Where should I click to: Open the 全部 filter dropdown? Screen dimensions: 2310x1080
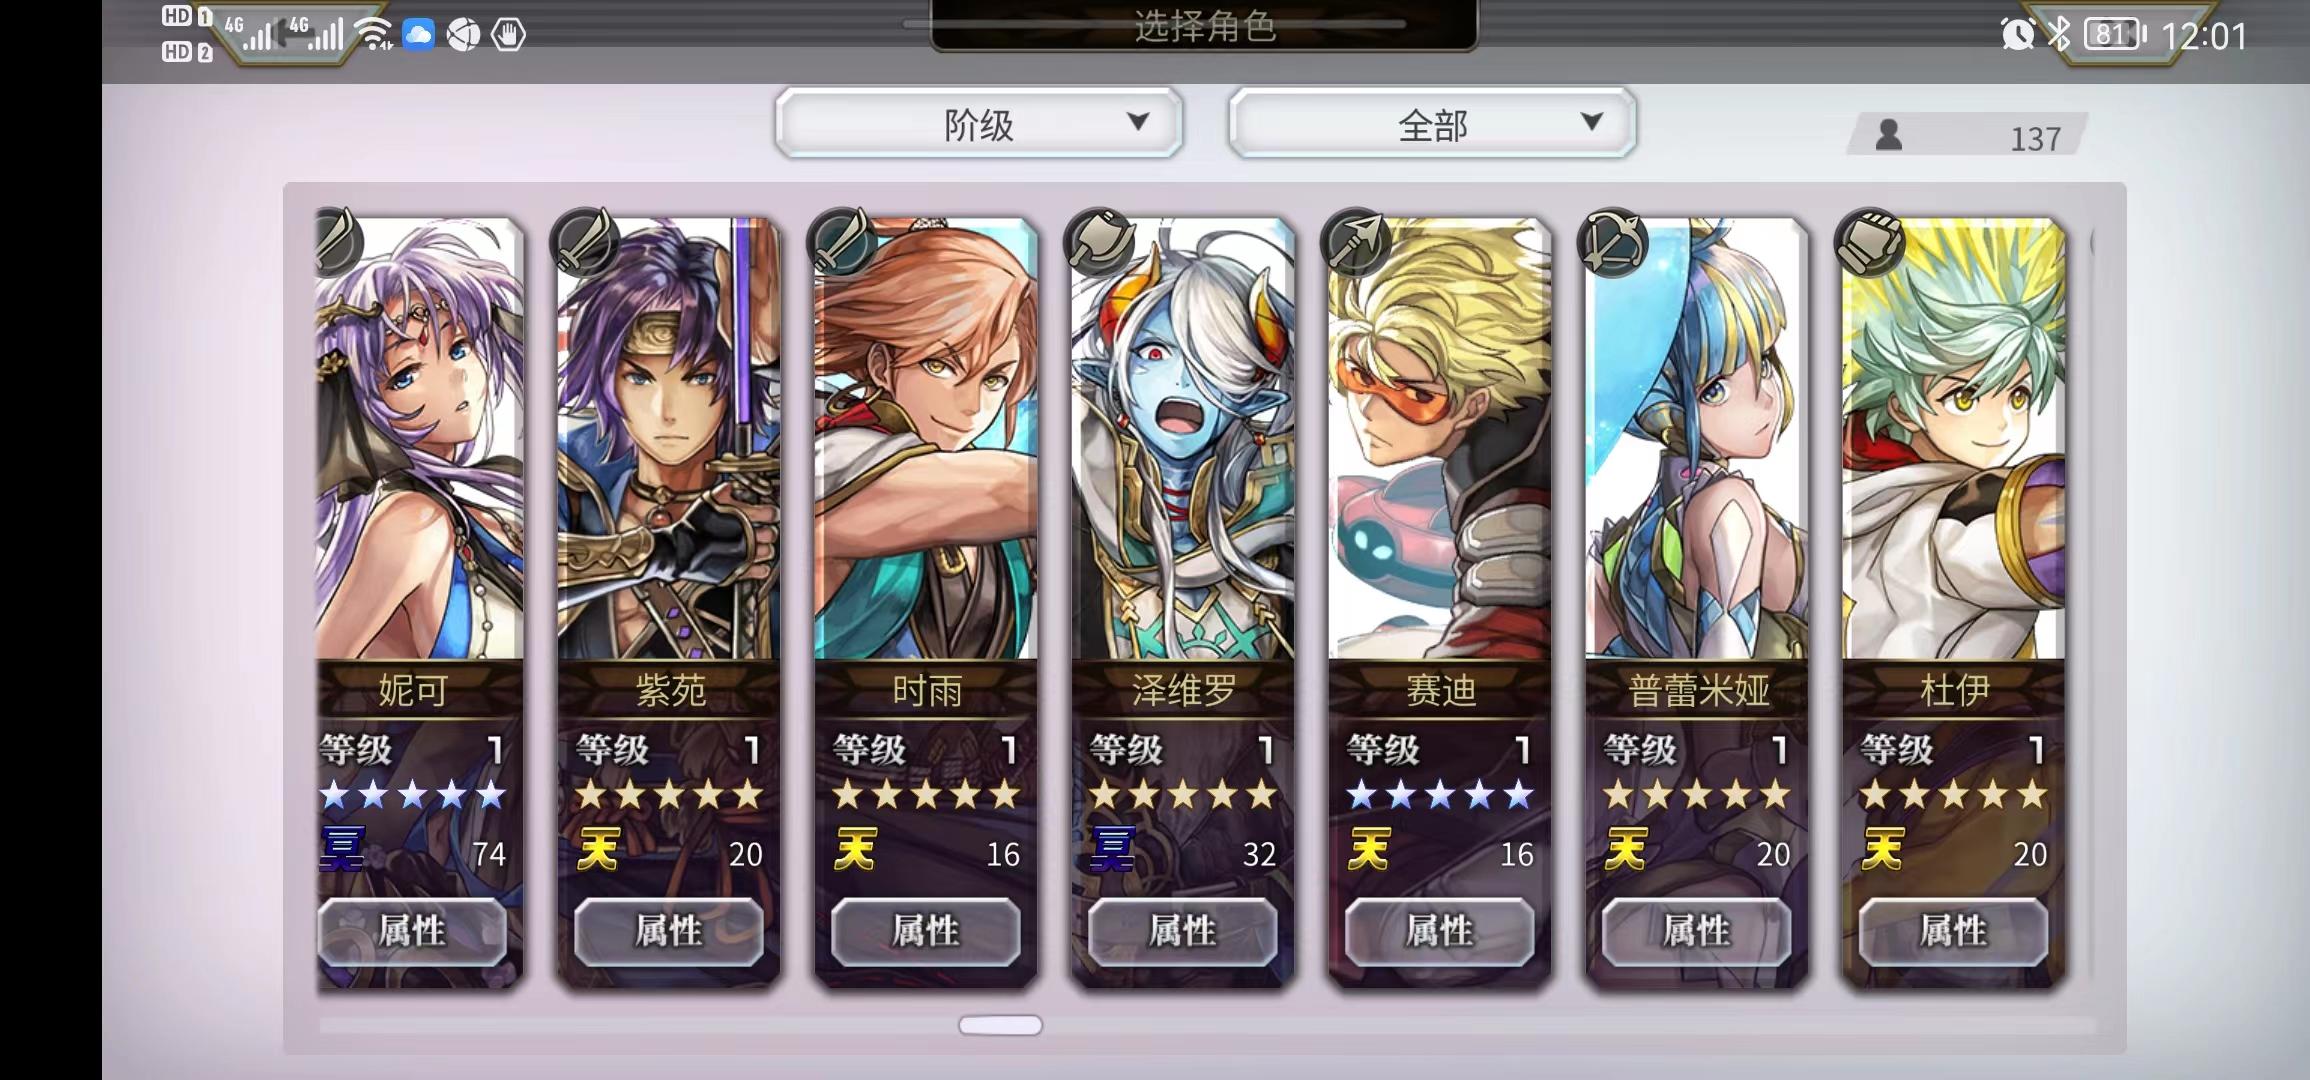click(1432, 124)
